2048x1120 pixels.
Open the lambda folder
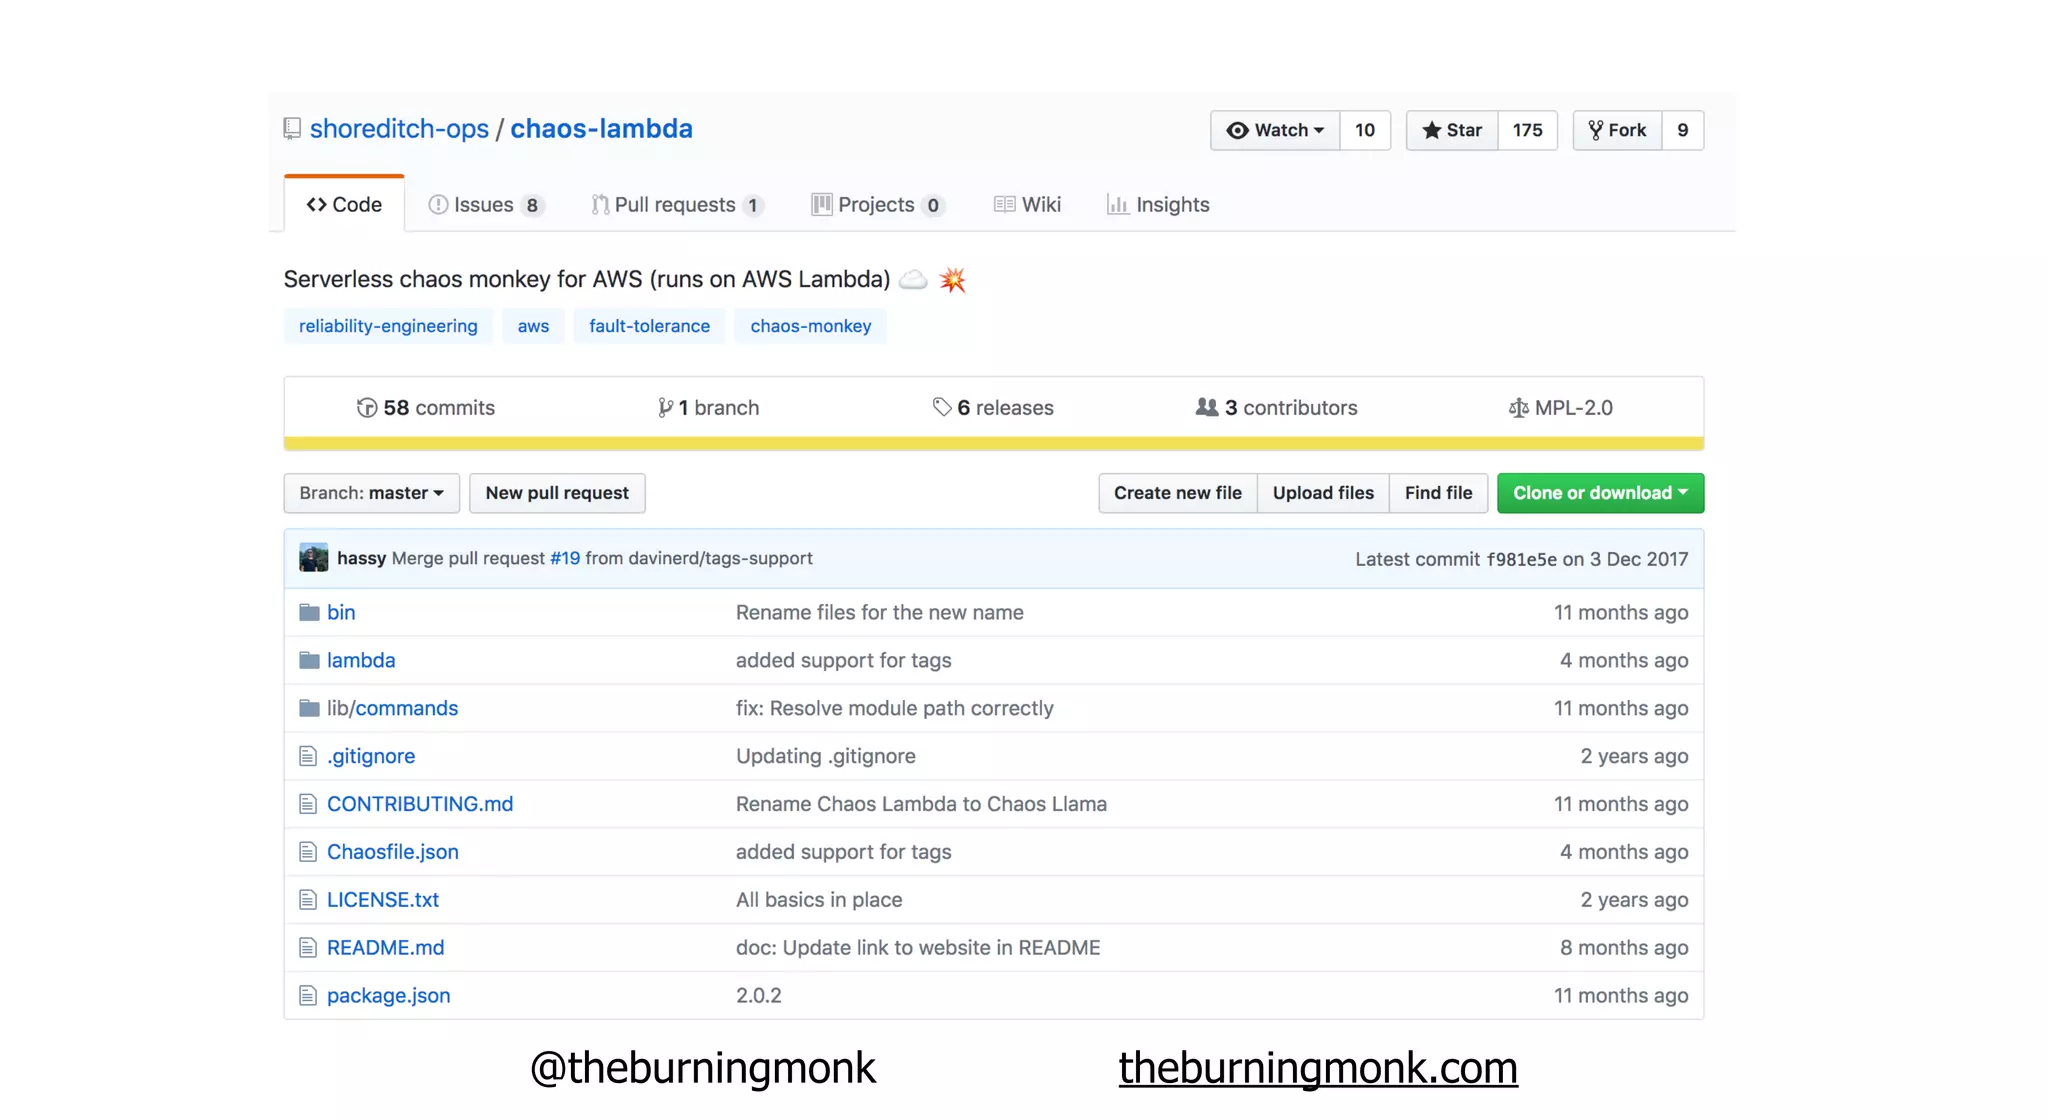click(x=361, y=660)
